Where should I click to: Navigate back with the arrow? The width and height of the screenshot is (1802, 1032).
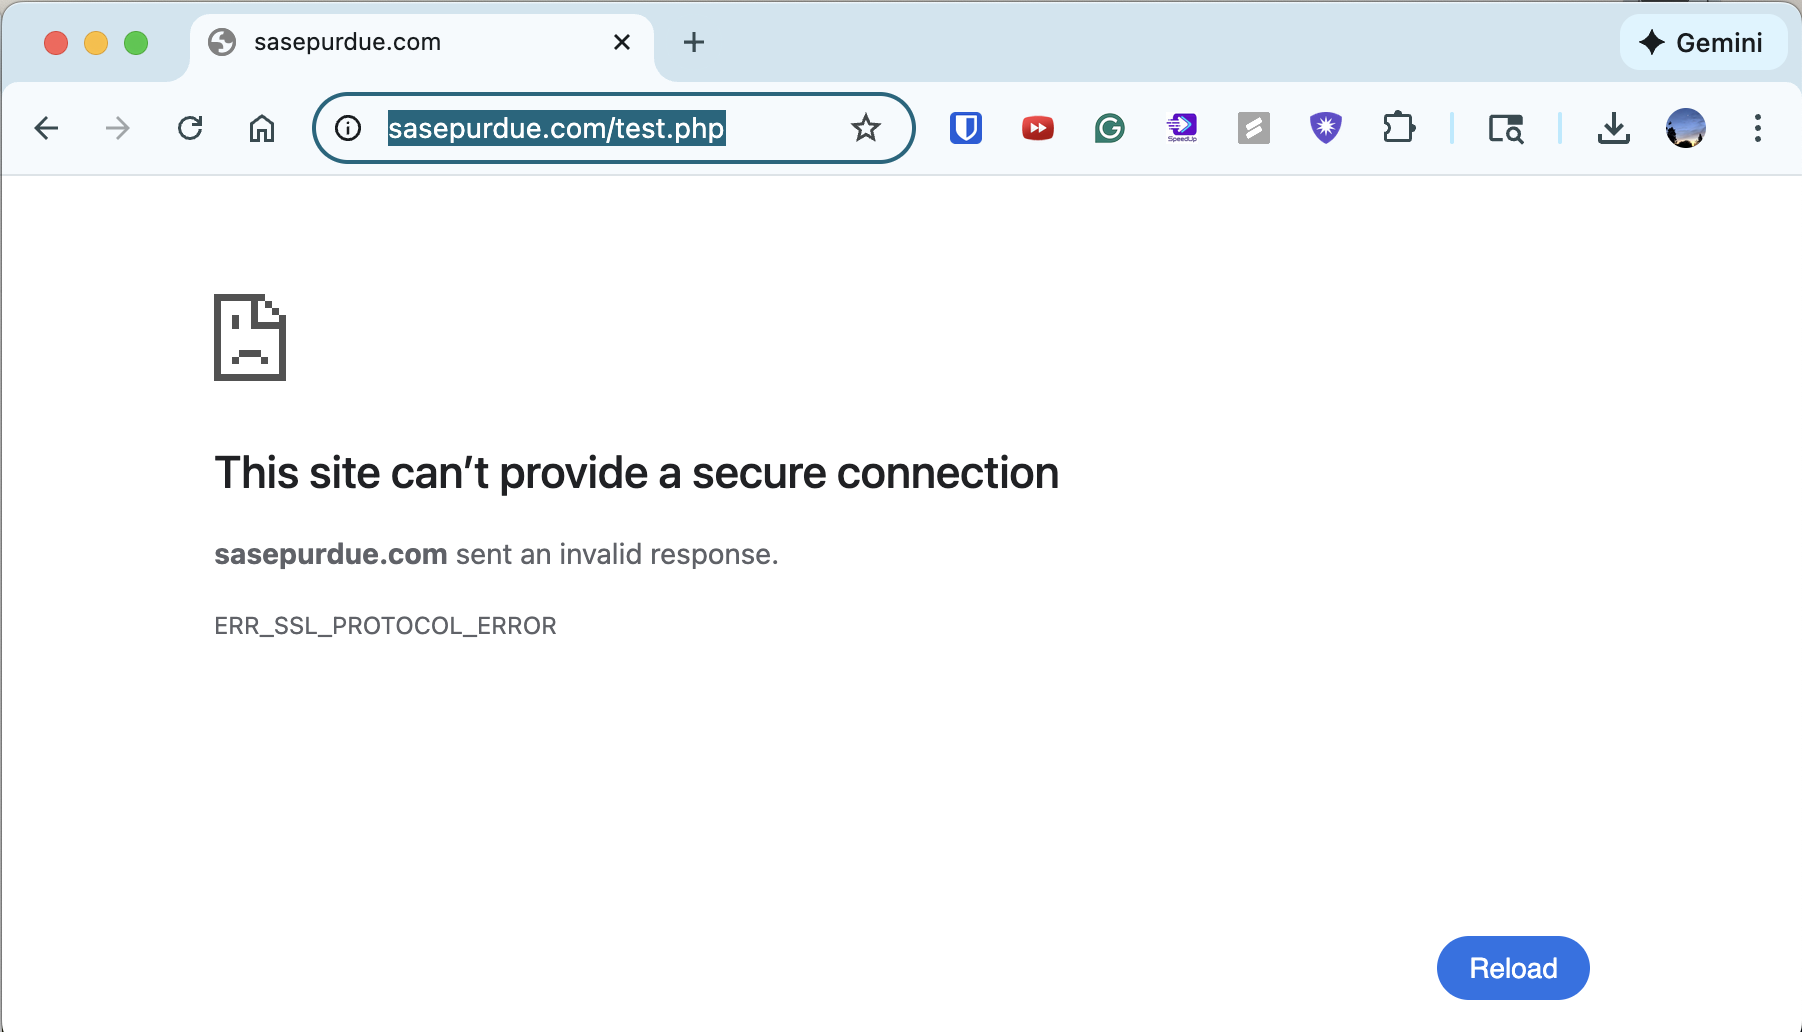point(46,128)
